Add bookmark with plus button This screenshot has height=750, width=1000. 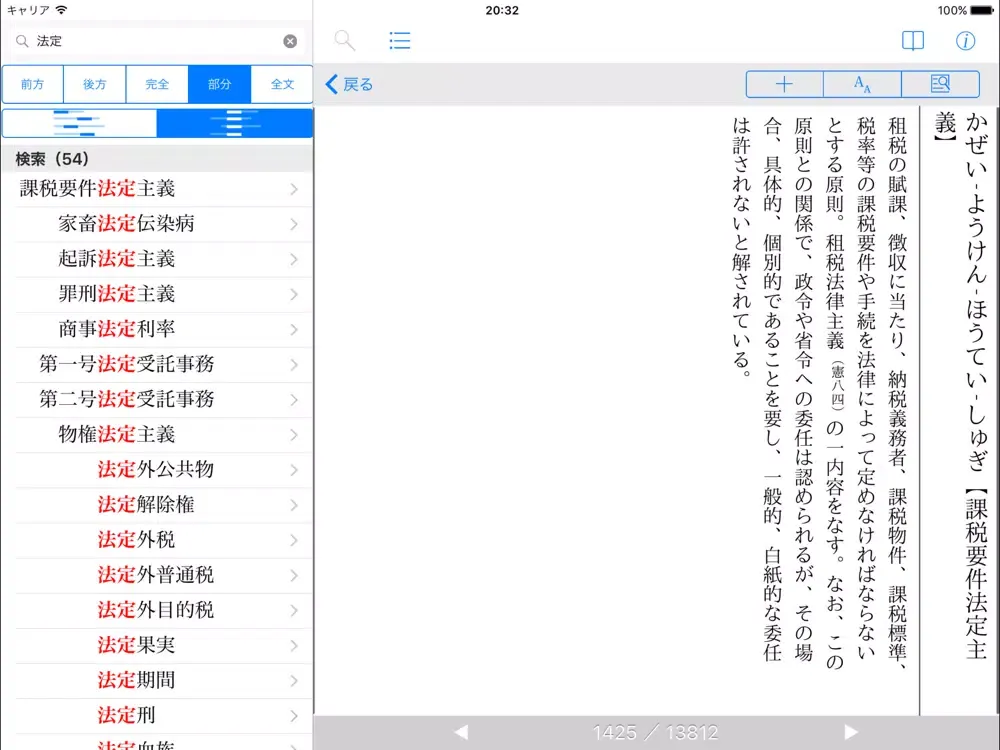[x=784, y=84]
